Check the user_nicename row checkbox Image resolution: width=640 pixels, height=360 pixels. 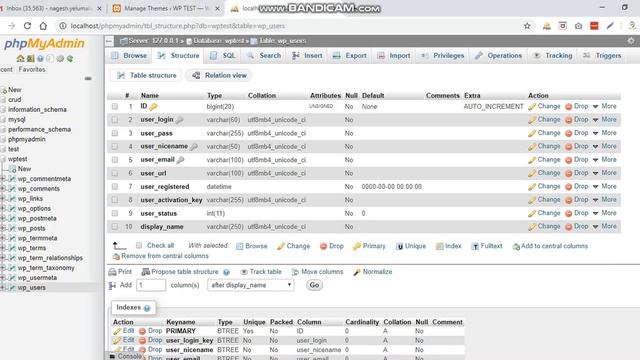coord(115,147)
